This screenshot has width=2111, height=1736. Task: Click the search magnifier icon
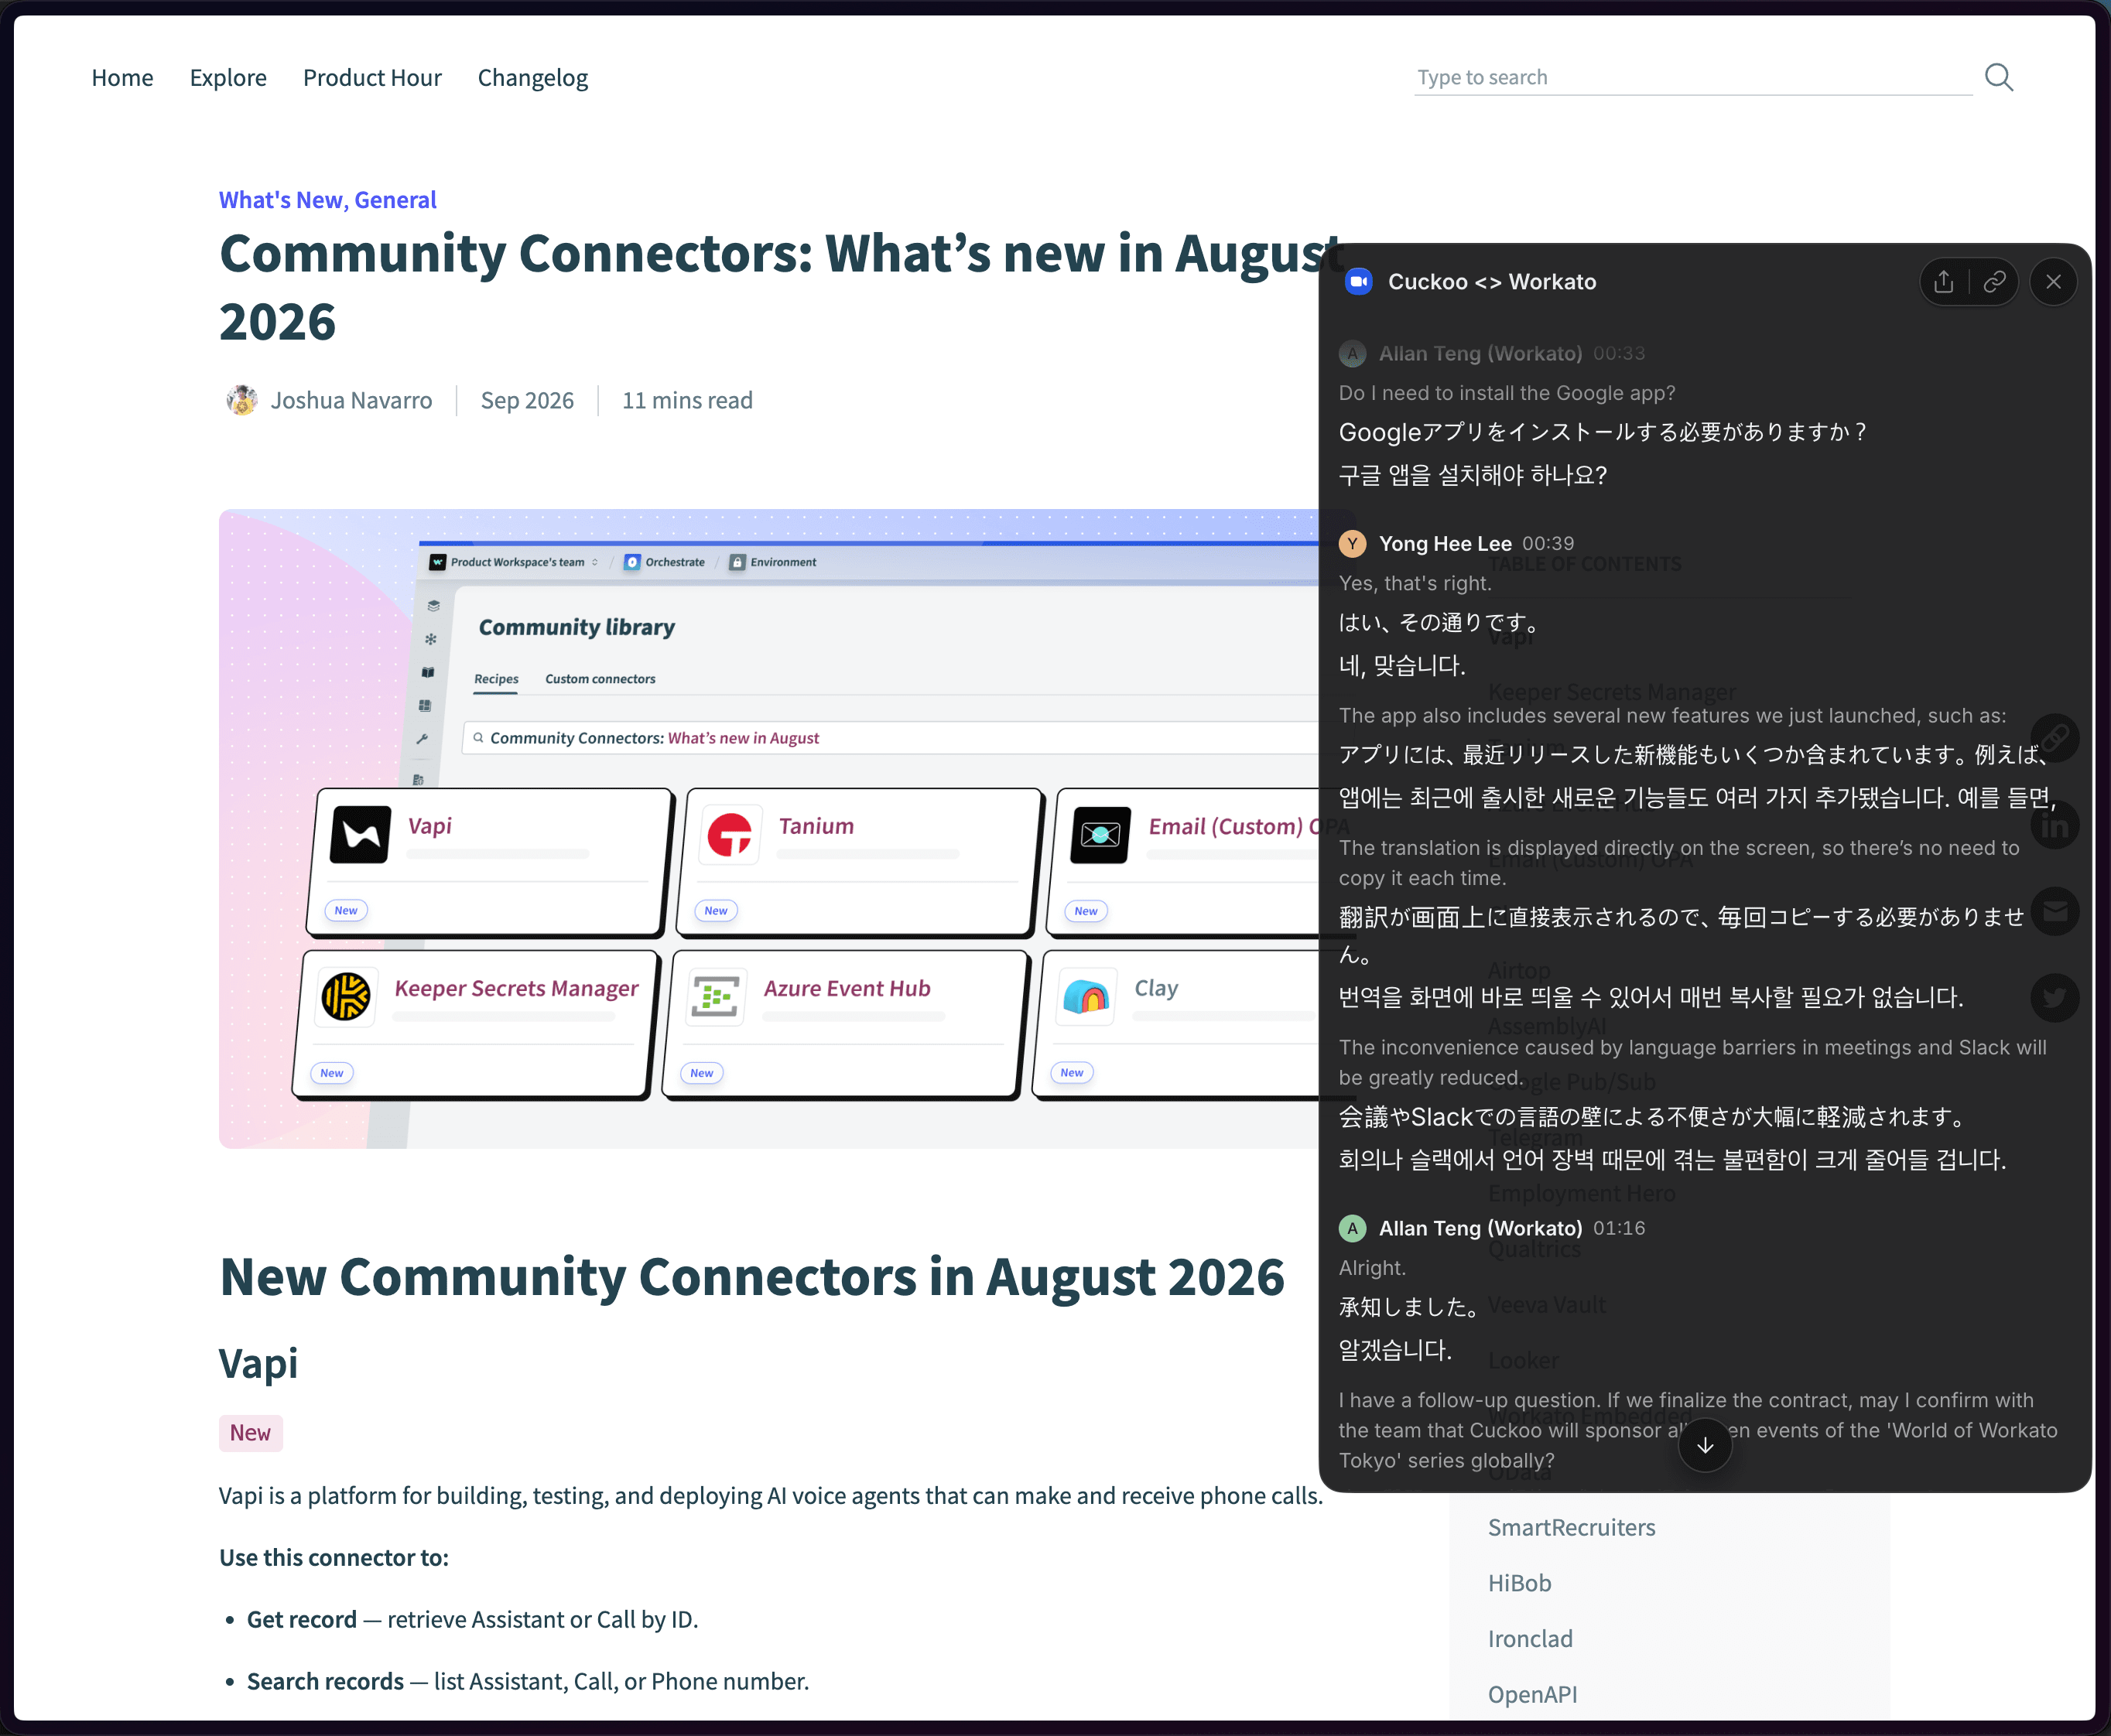(x=1998, y=78)
